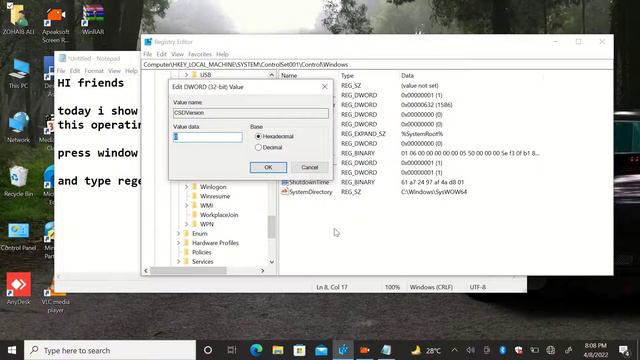Image resolution: width=640 pixels, height=360 pixels.
Task: Open Registry Editor File menu
Action: pos(147,54)
